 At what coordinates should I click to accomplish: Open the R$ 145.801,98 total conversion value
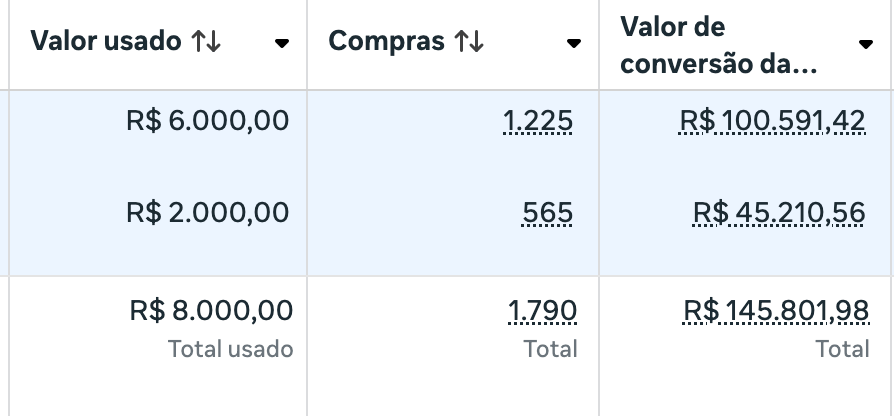776,311
